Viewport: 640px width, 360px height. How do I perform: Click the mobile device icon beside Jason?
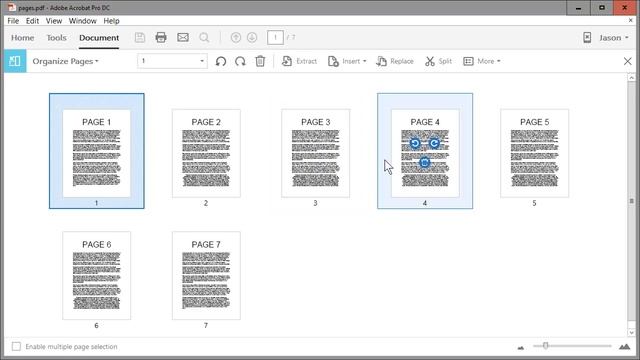point(587,38)
